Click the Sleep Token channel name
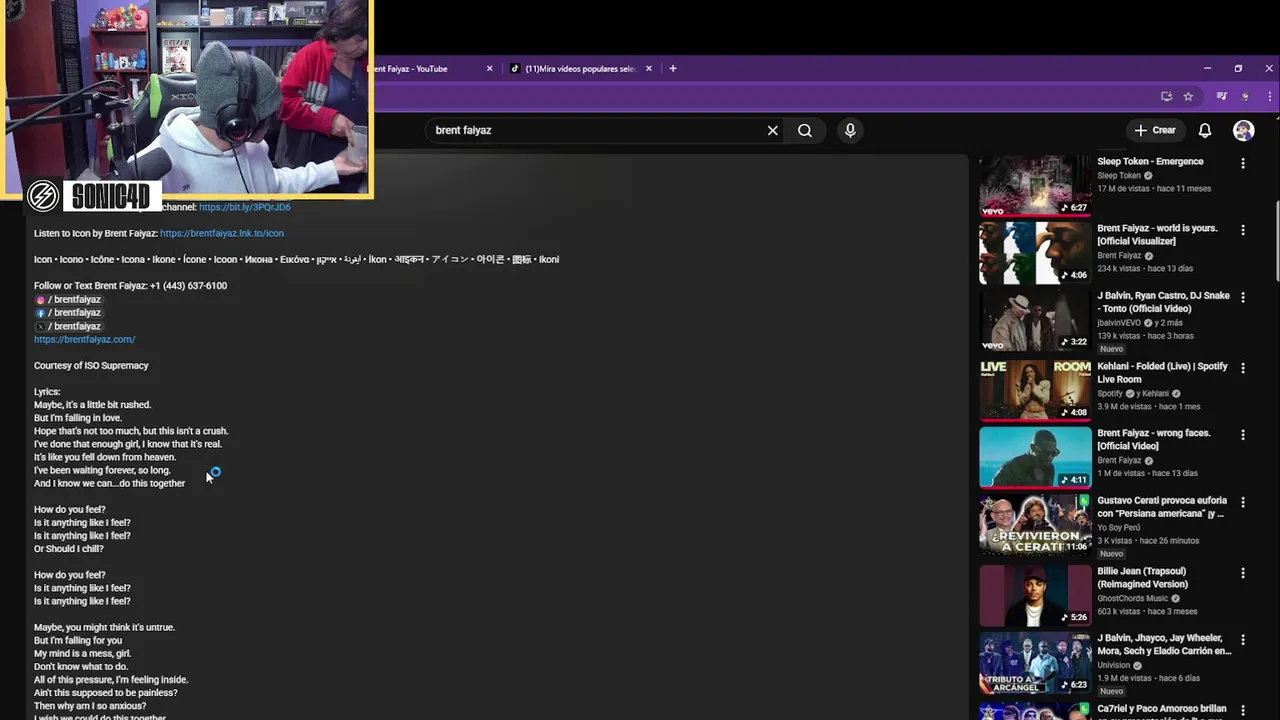The height and width of the screenshot is (720, 1280). (x=1119, y=175)
